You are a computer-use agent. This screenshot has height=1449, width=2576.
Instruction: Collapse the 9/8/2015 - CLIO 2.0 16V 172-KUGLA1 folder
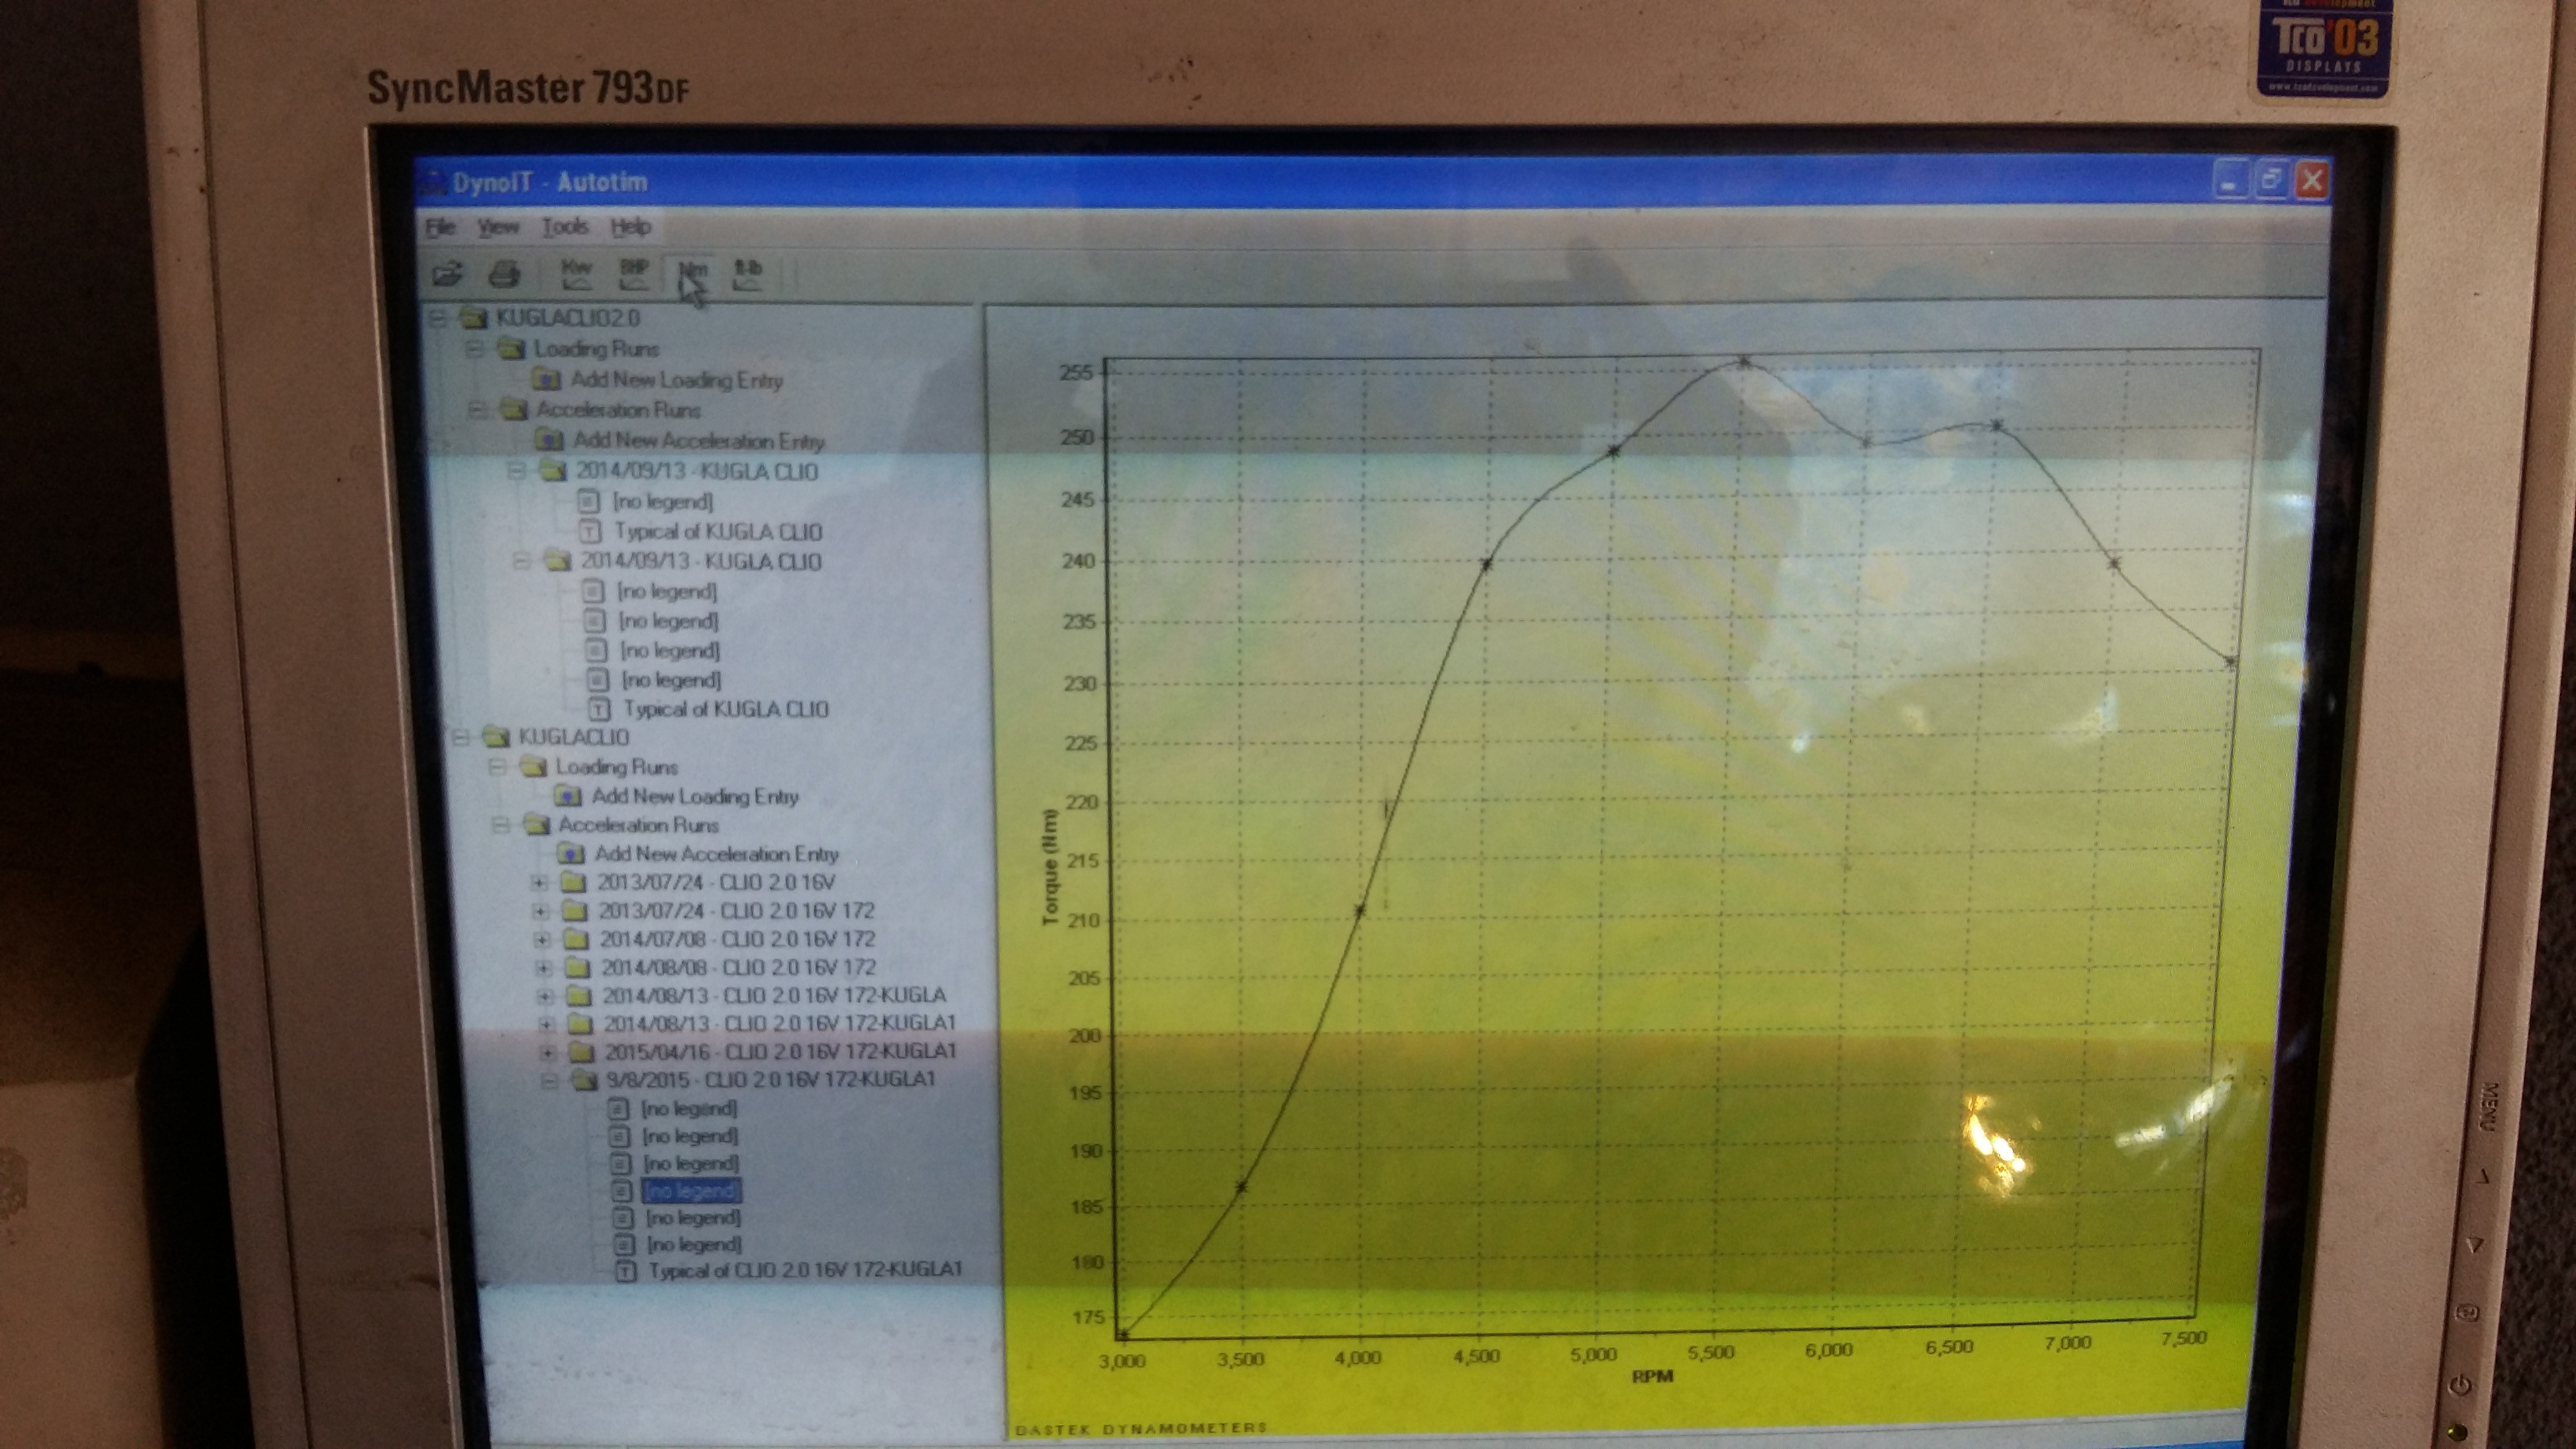point(549,1080)
